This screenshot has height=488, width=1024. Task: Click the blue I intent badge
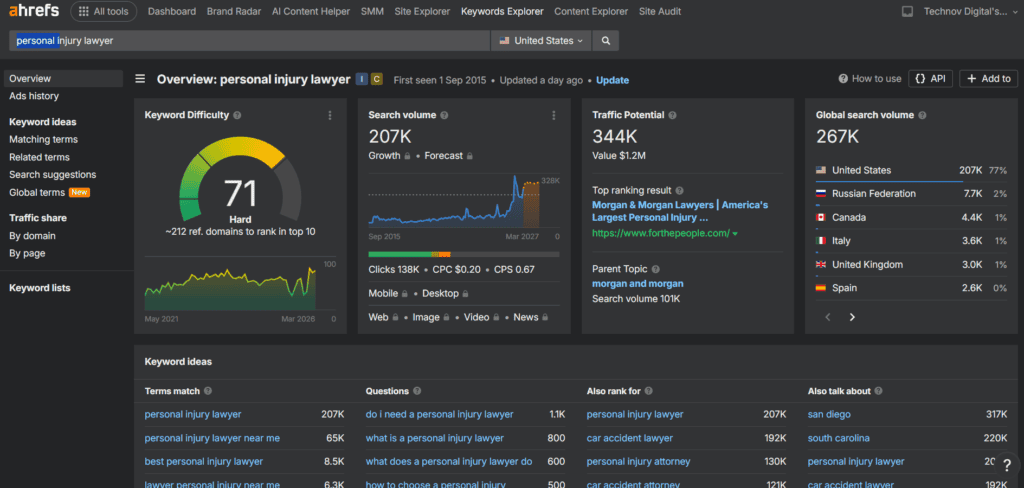(362, 80)
